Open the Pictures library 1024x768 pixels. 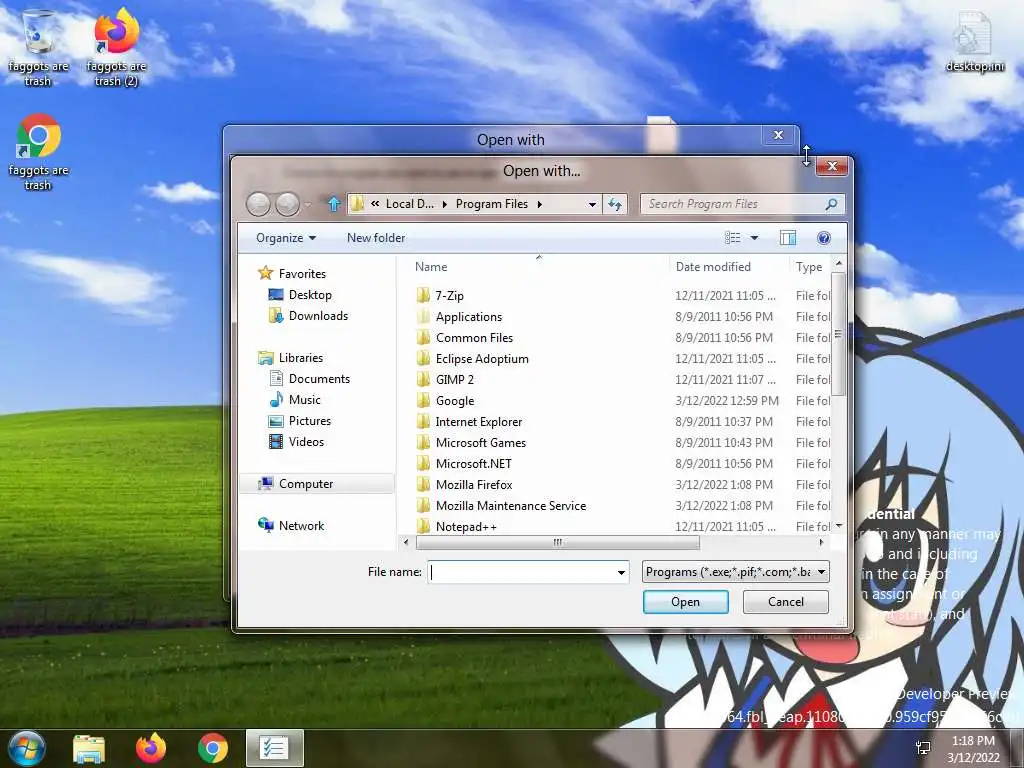point(300,421)
